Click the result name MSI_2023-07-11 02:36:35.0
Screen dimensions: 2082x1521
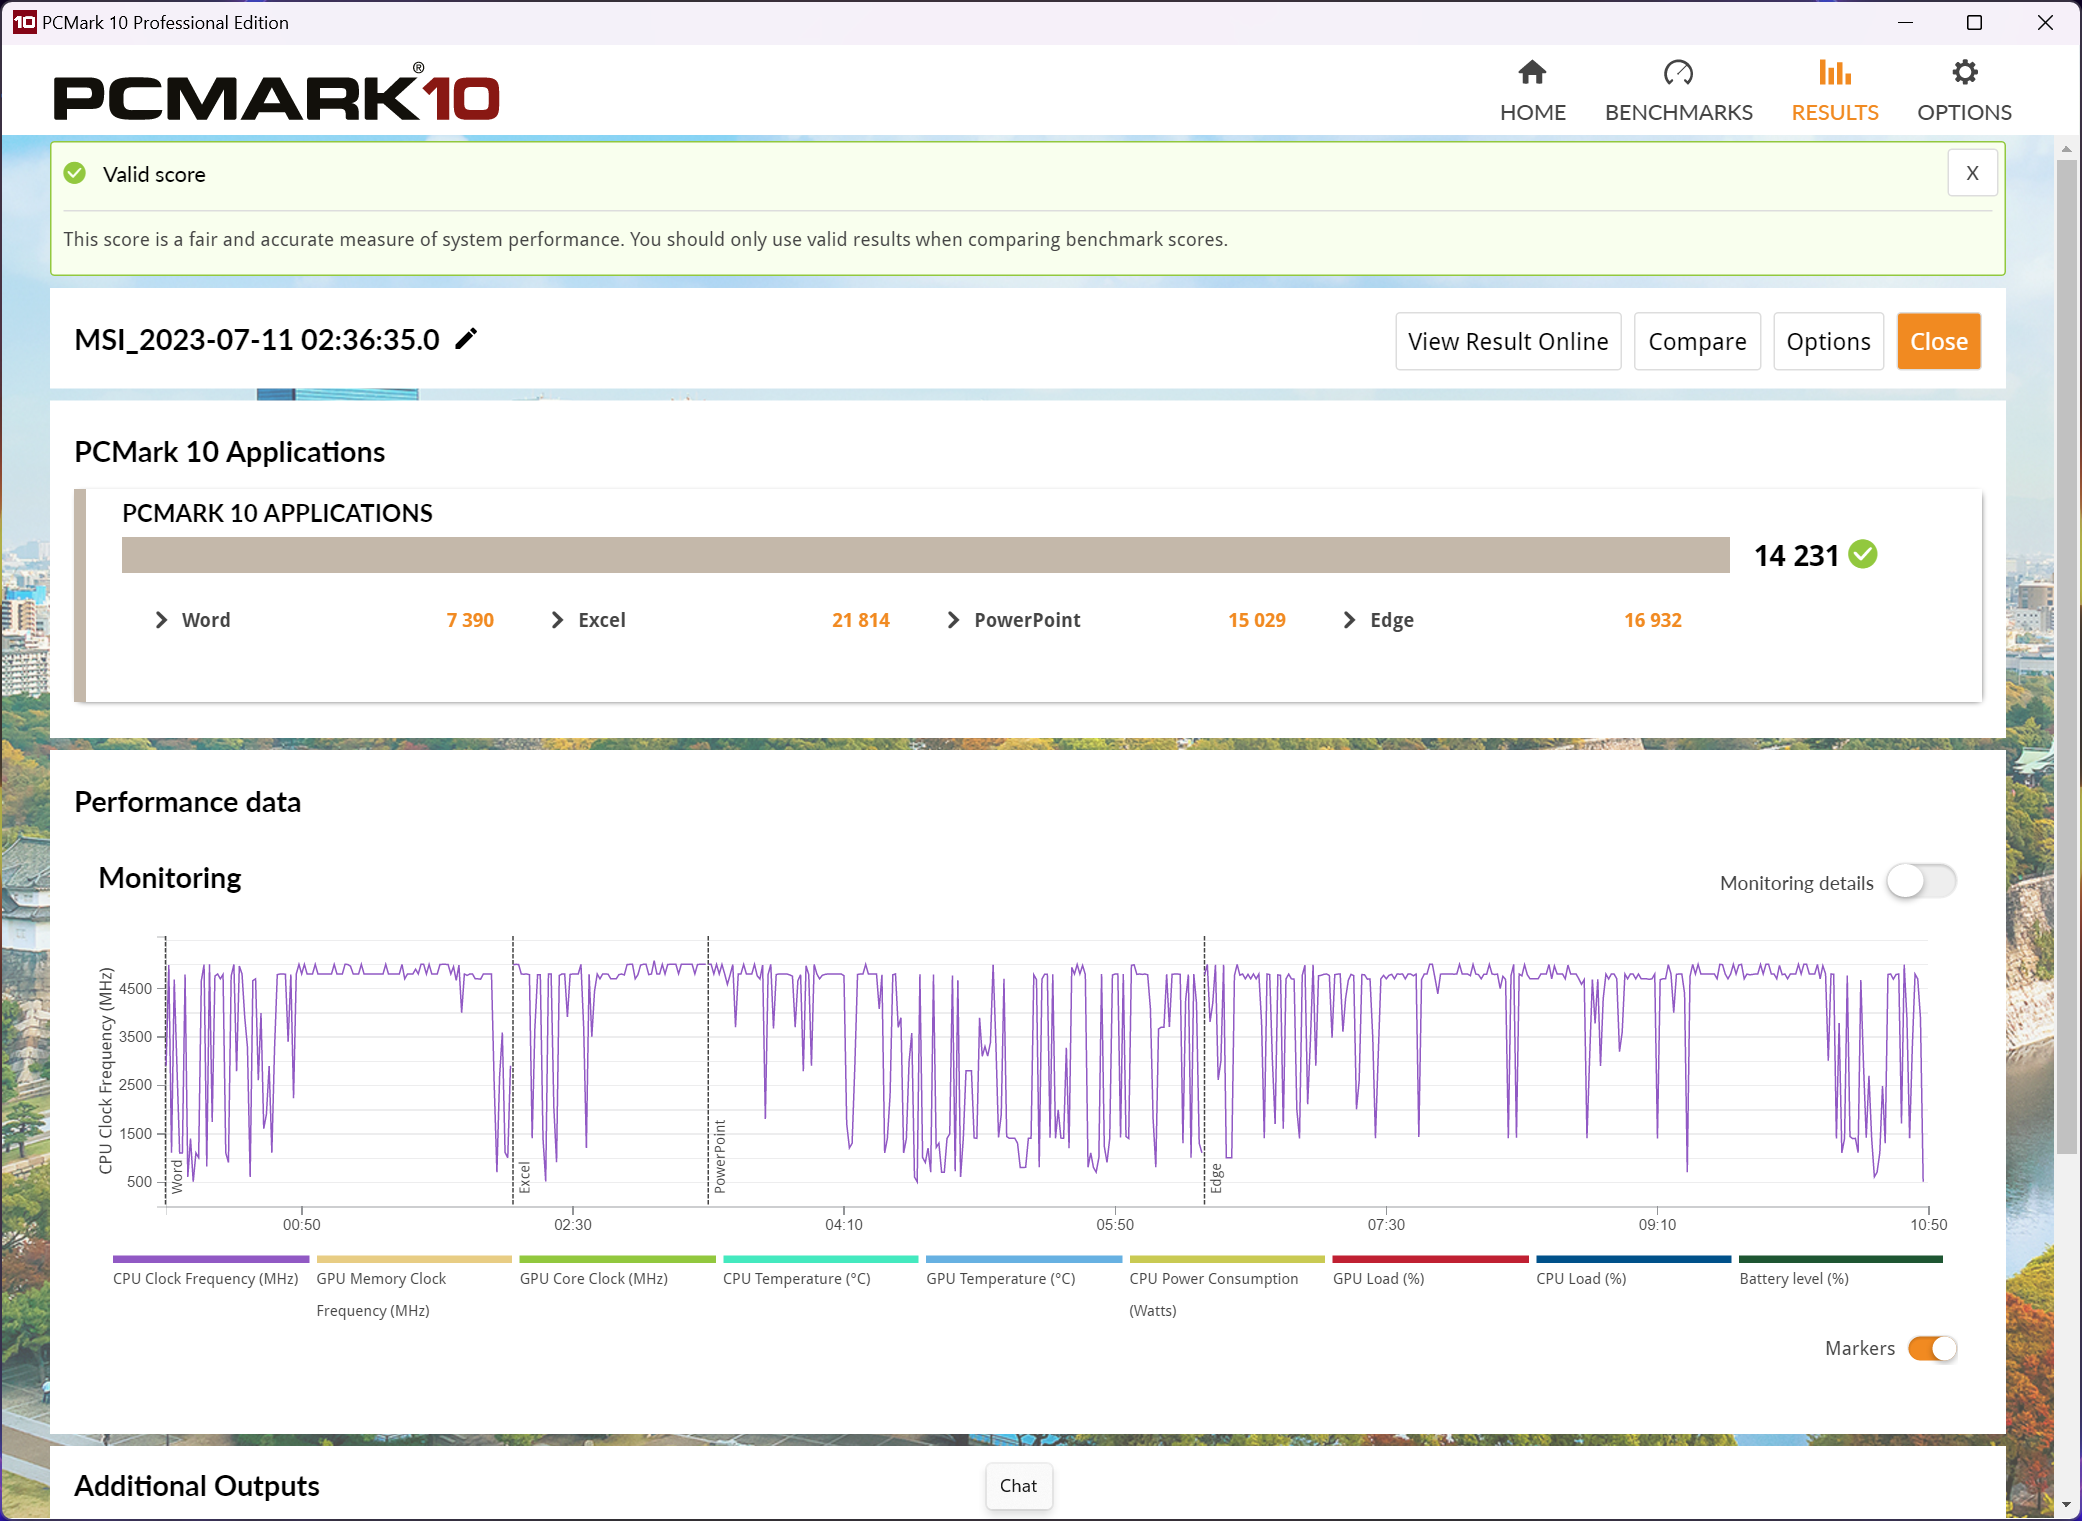257,340
